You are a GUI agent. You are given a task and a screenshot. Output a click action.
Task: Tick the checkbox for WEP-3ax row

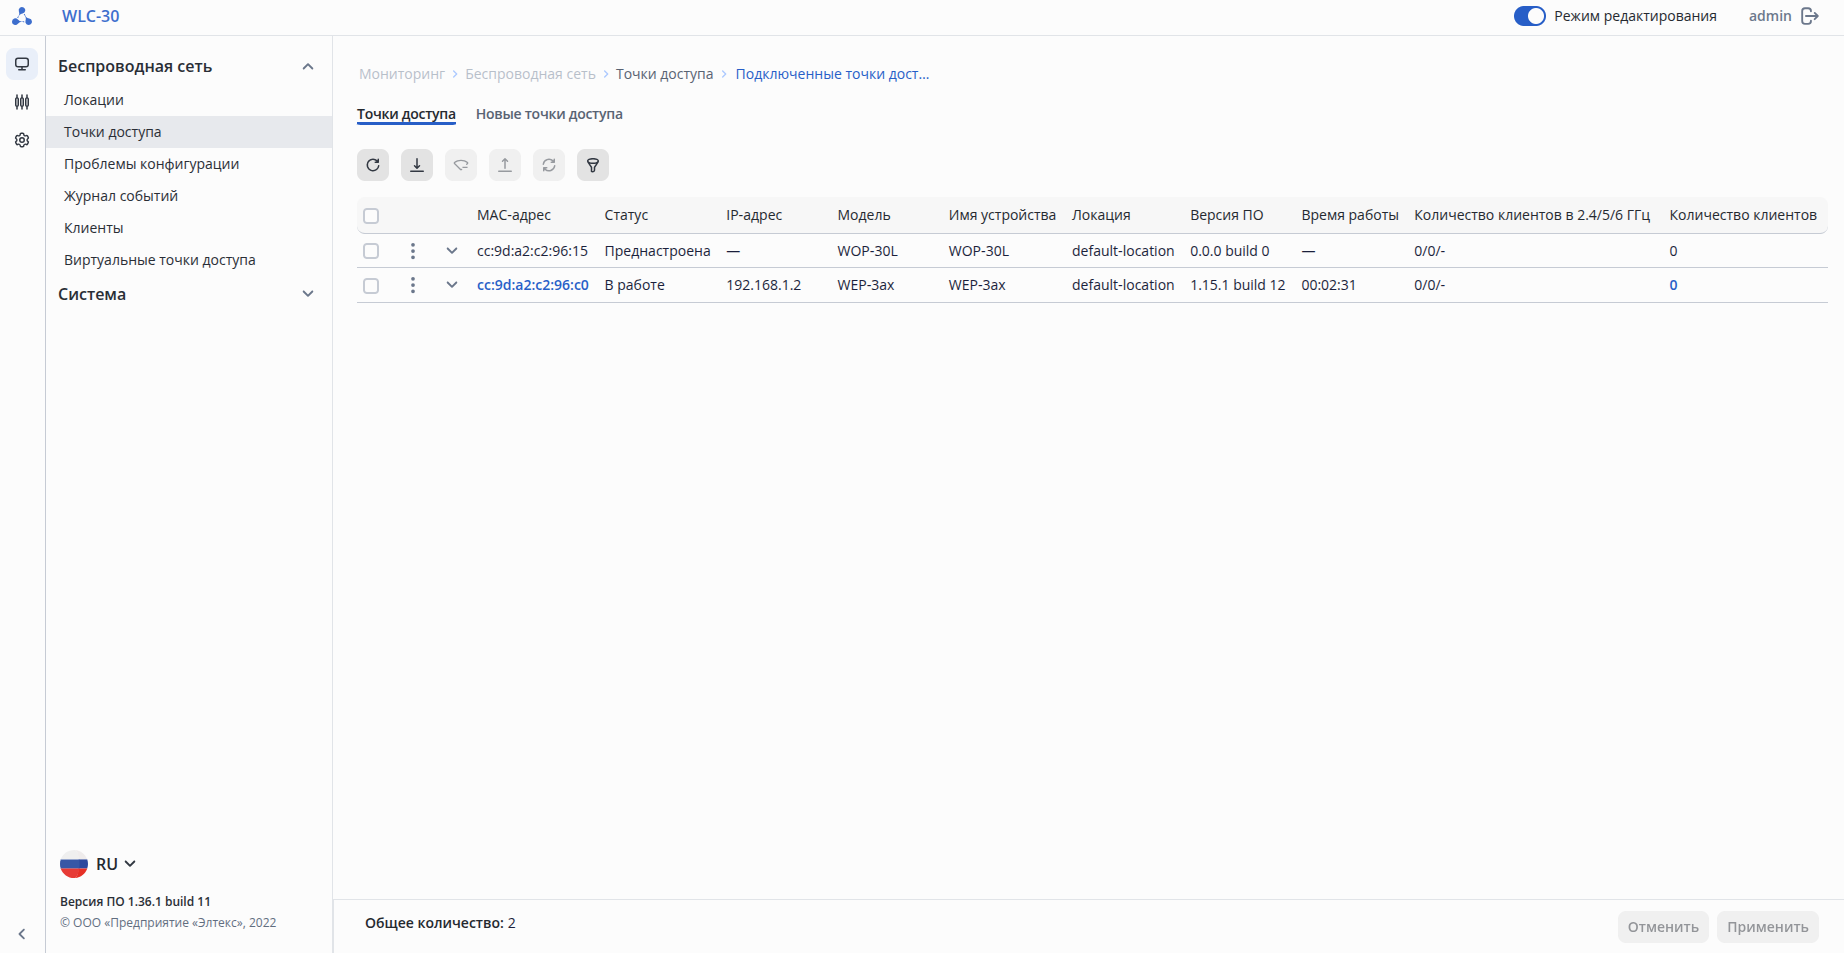tap(371, 285)
